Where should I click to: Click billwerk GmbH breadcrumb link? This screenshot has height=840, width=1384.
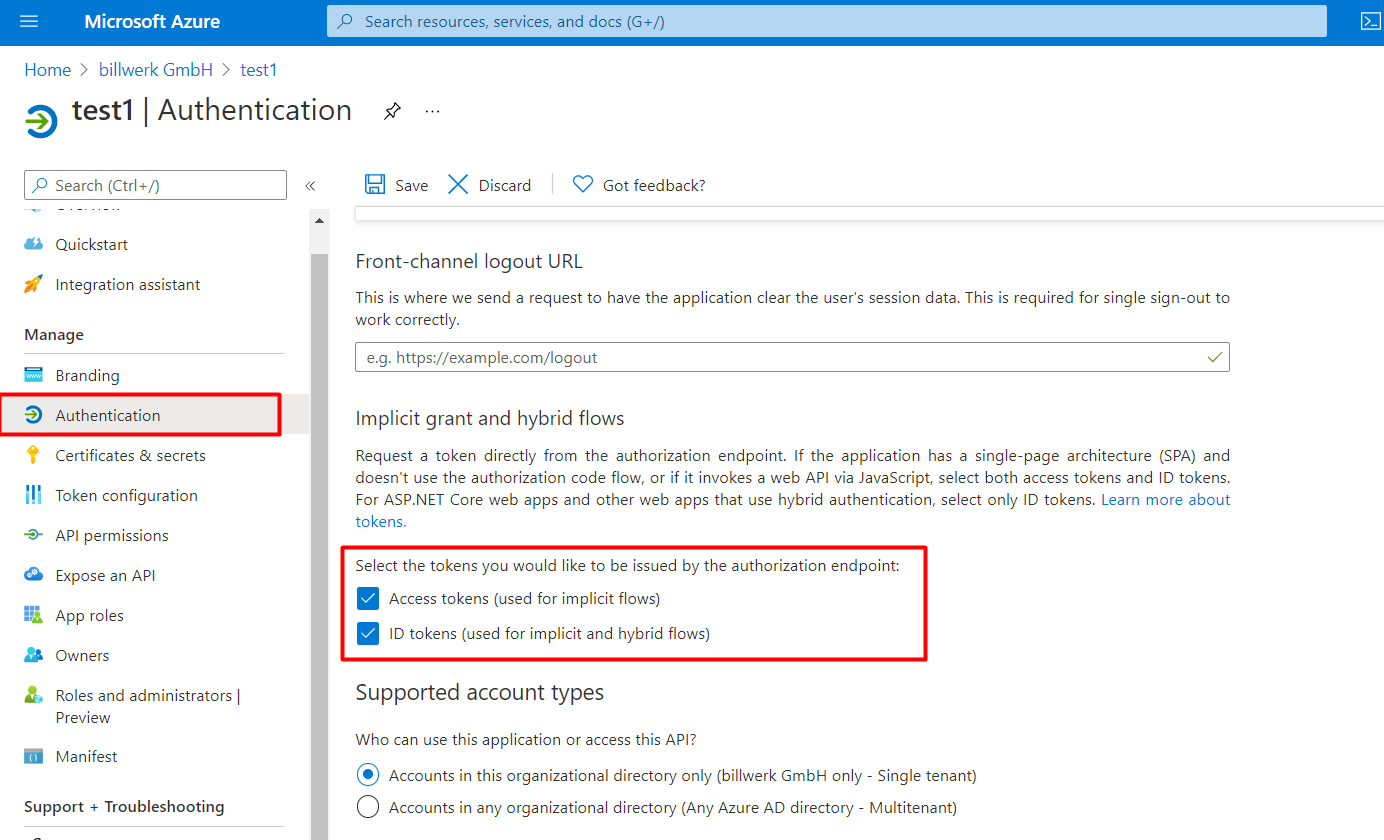tap(156, 70)
